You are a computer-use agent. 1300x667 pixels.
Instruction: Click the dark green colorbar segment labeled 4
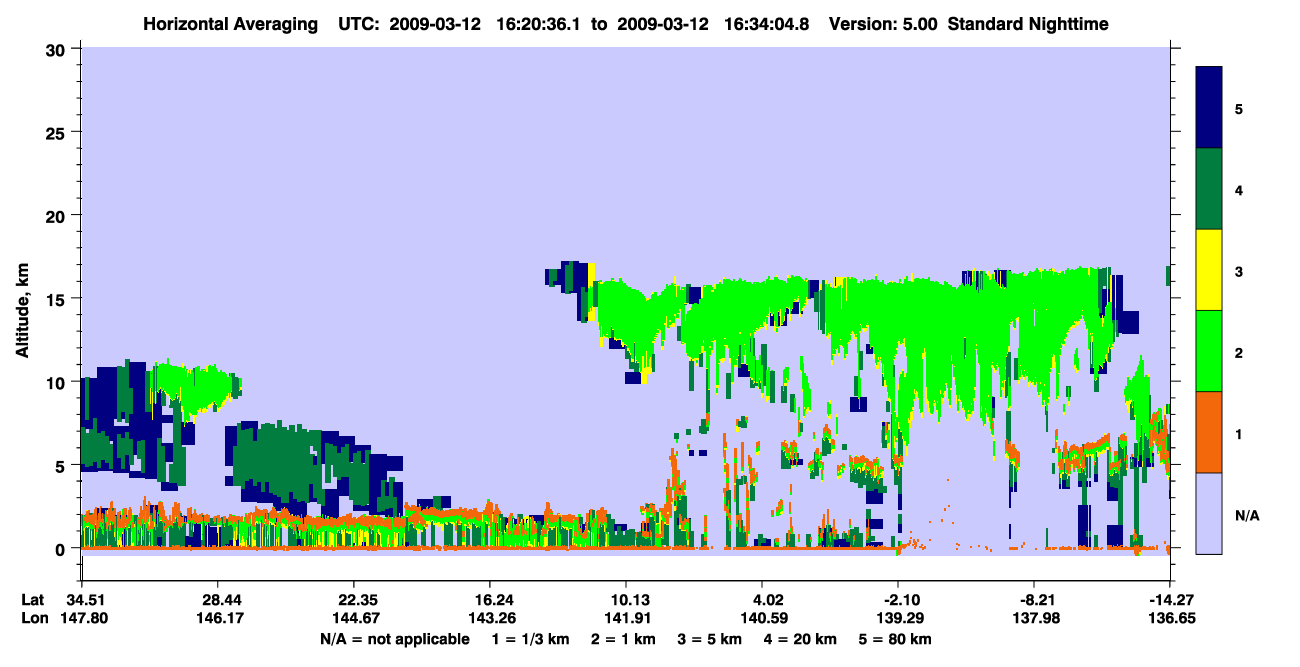pos(1209,189)
